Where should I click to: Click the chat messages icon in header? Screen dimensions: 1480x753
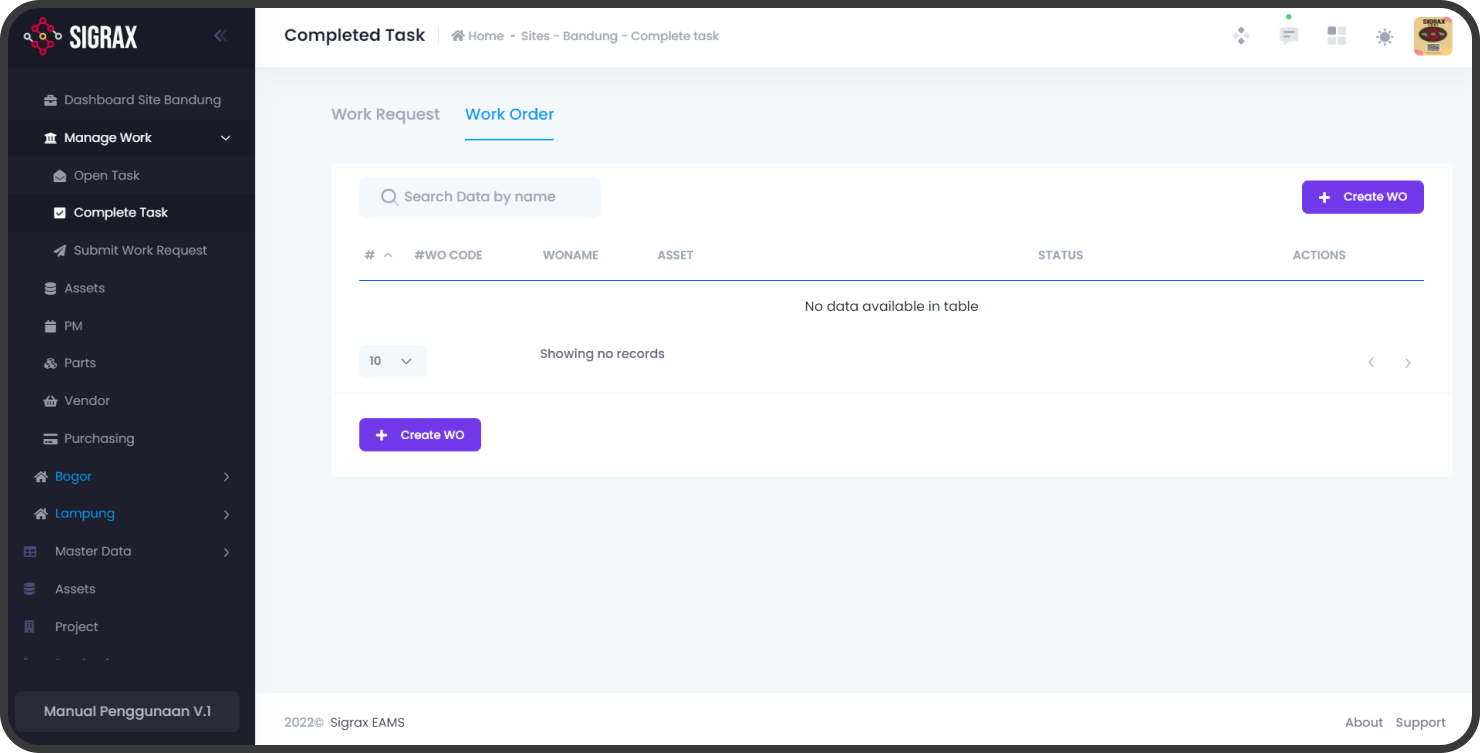point(1289,36)
